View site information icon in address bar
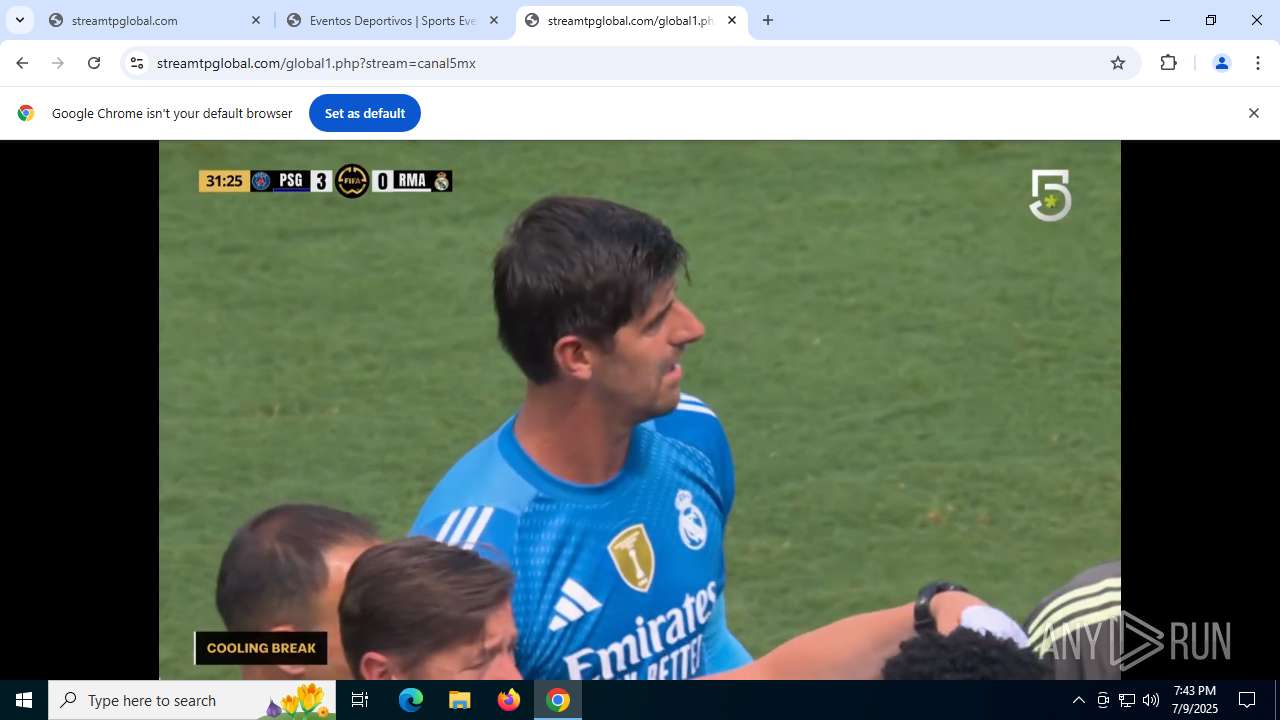Screen dimensions: 1280x720 coord(137,63)
